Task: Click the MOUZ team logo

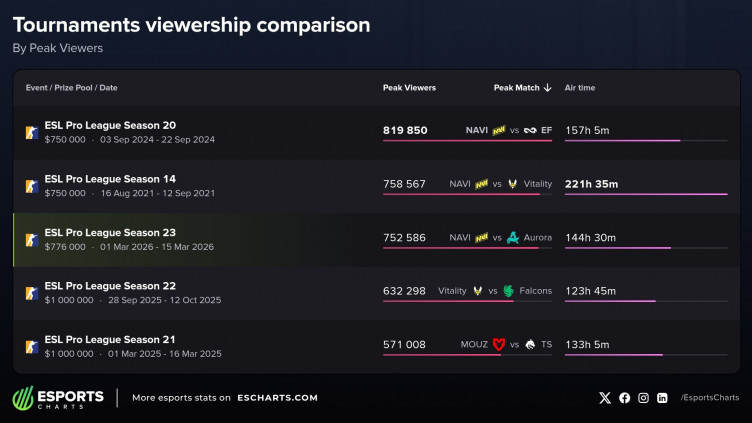Action: (498, 345)
